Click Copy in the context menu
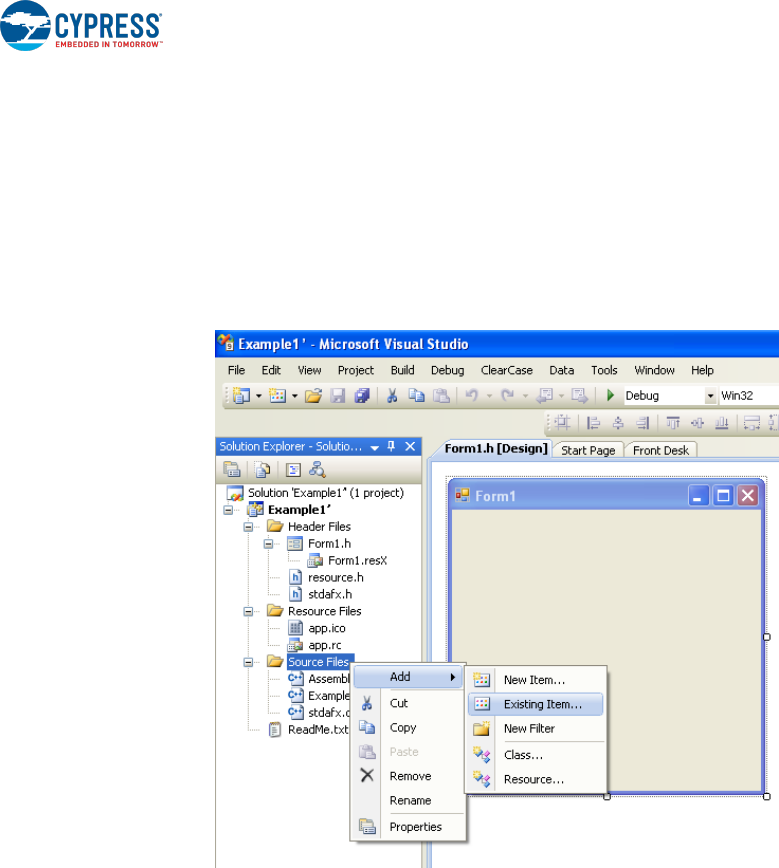This screenshot has height=868, width=779. click(x=408, y=727)
